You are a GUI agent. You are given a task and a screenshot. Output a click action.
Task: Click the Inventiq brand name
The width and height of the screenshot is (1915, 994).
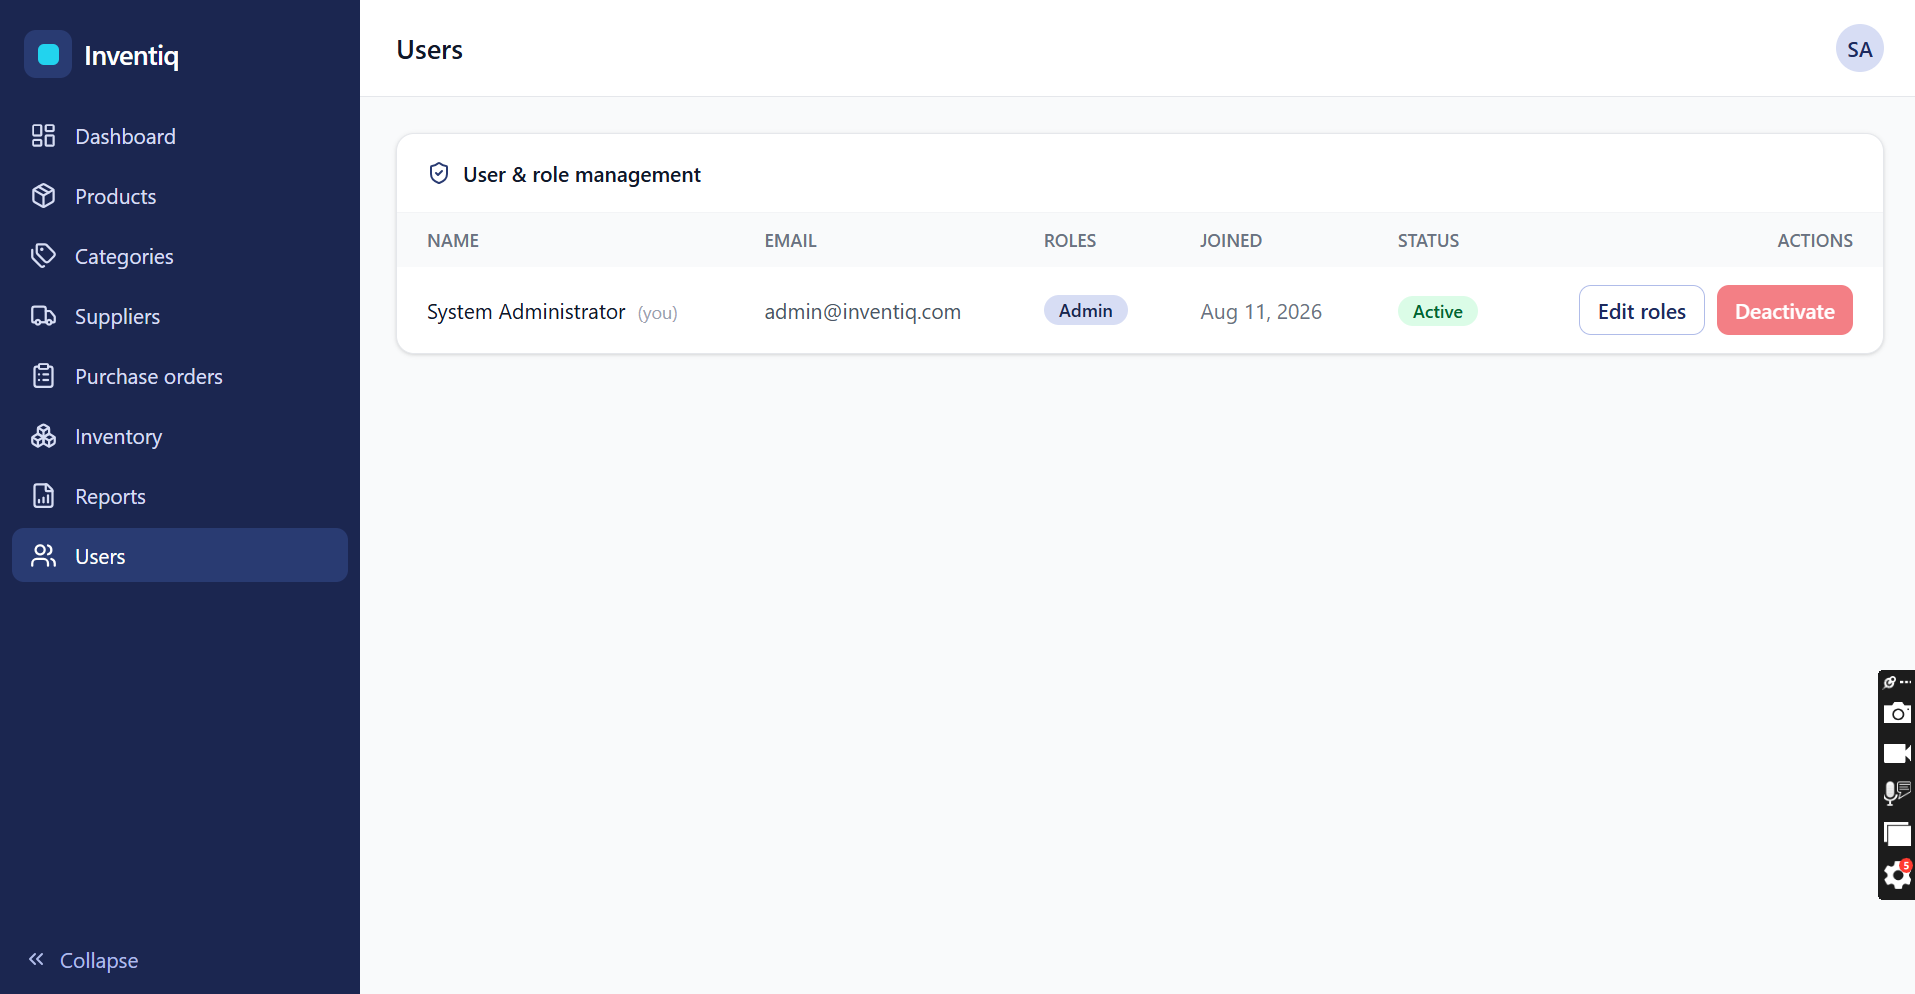tap(132, 56)
